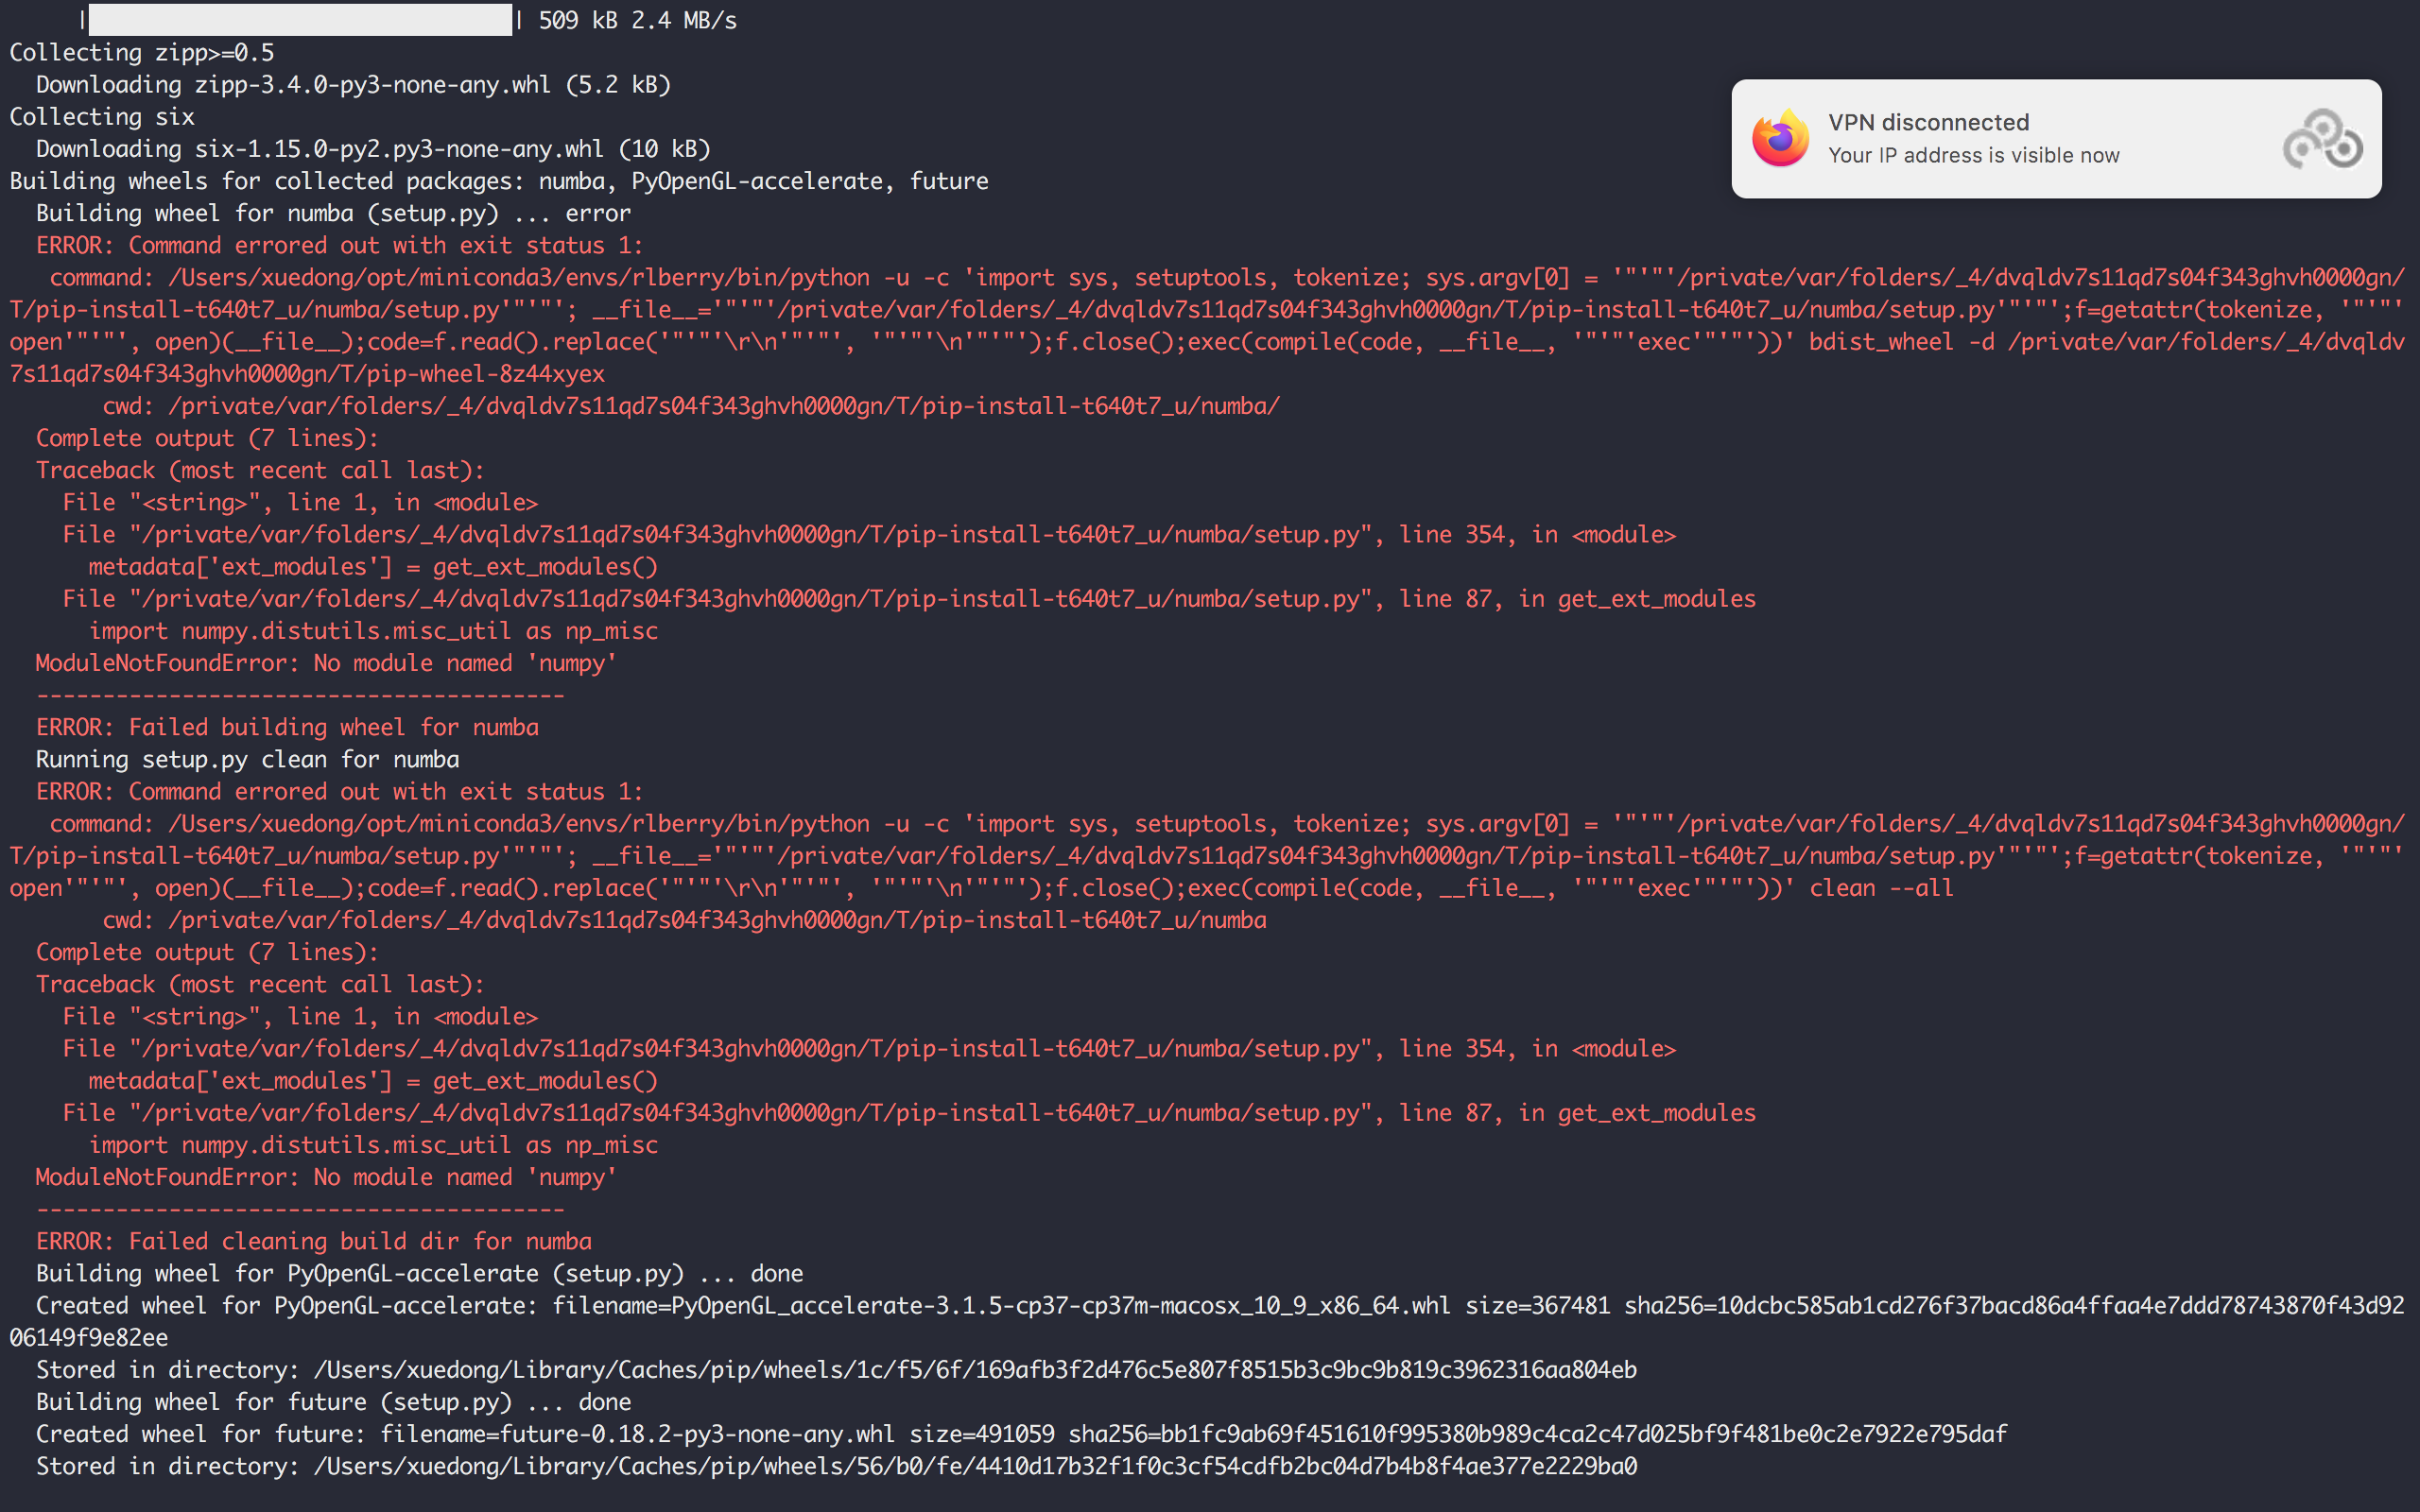2420x1512 pixels.
Task: Click the 'Collecting zipp>=0.5' line
Action: 141,53
